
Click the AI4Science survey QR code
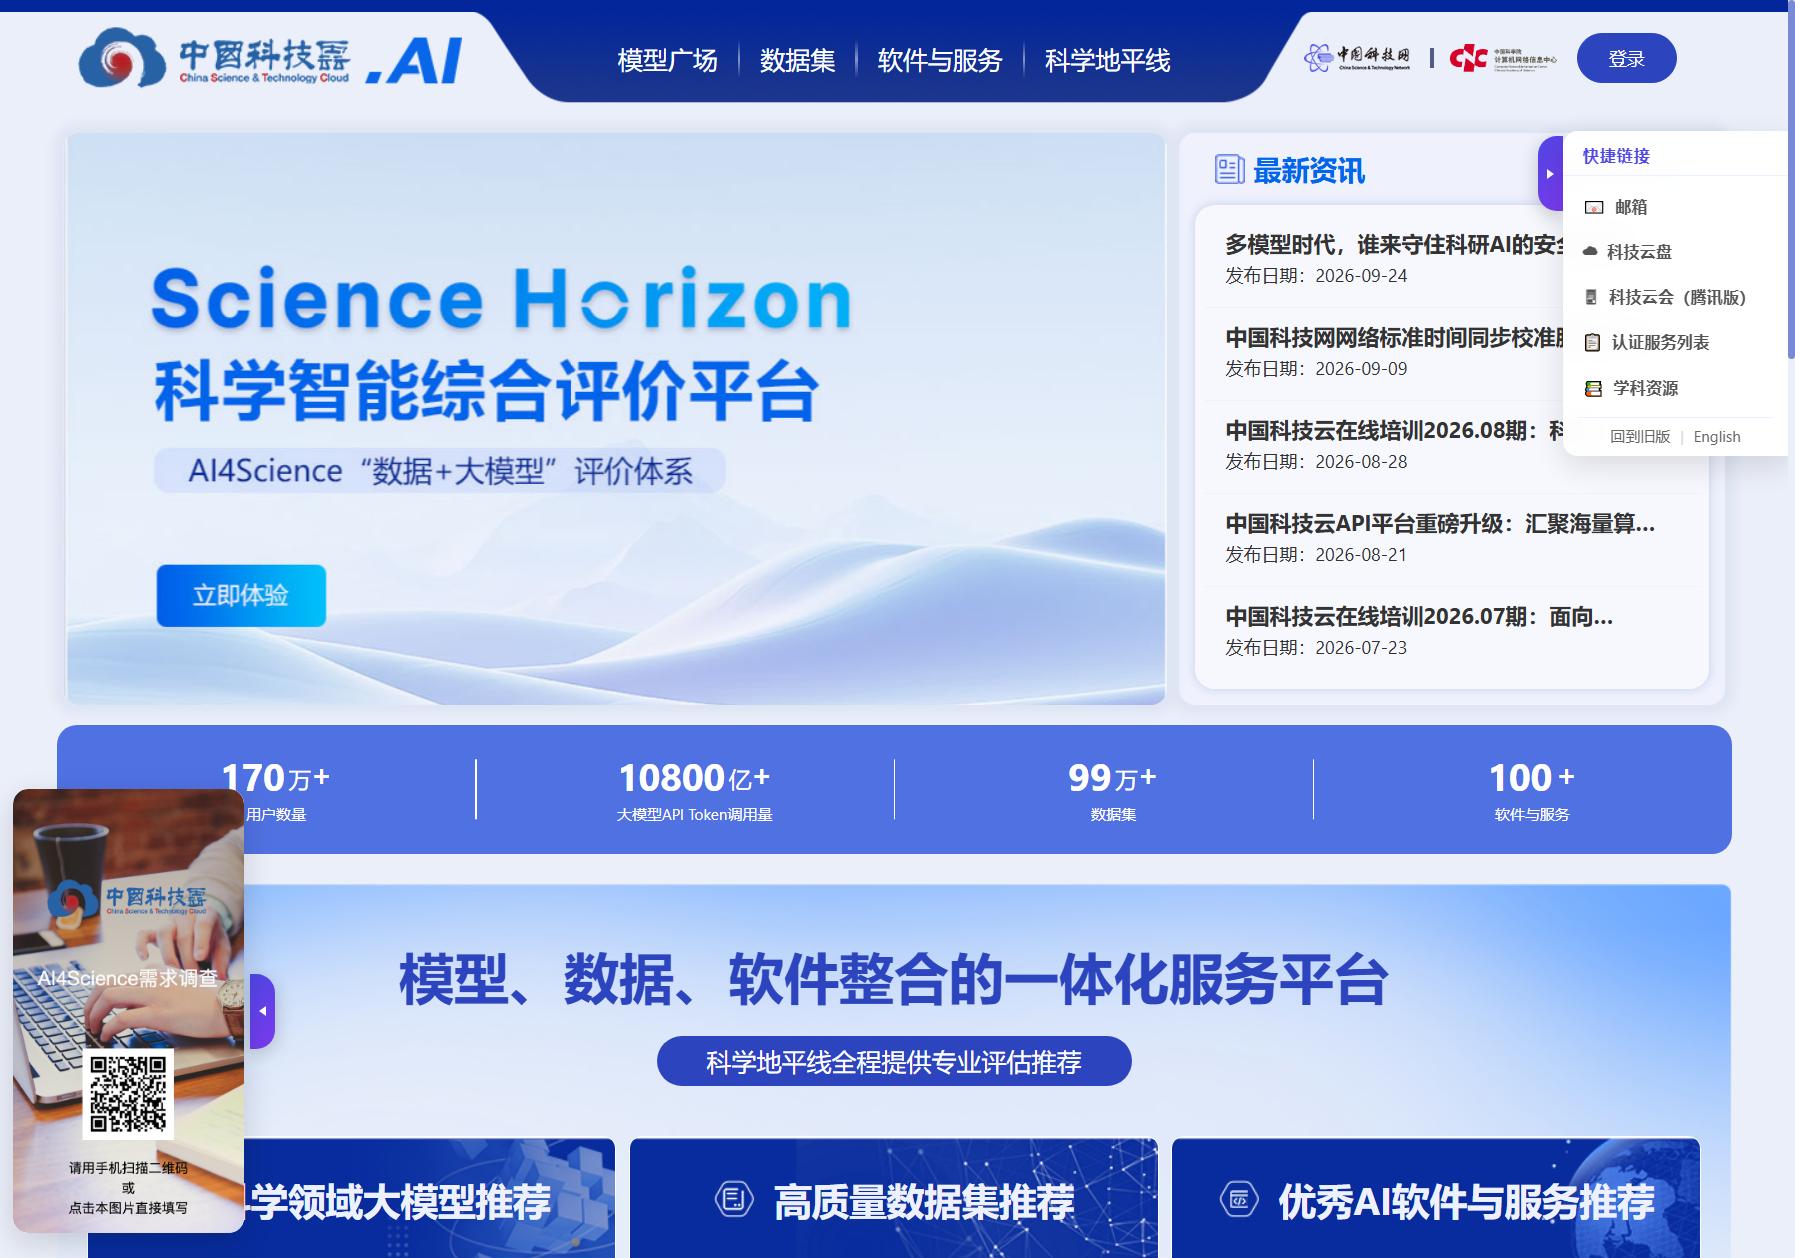(128, 1094)
